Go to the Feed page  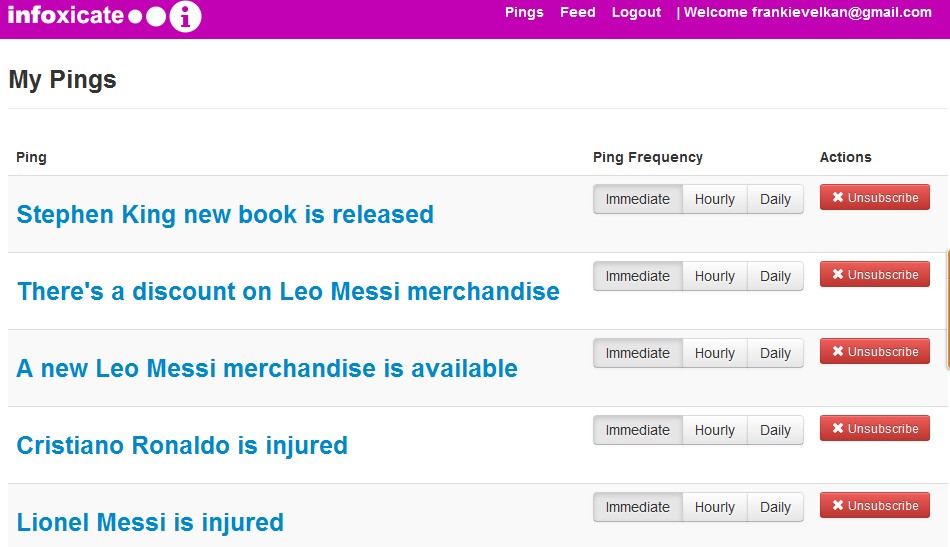pyautogui.click(x=578, y=13)
